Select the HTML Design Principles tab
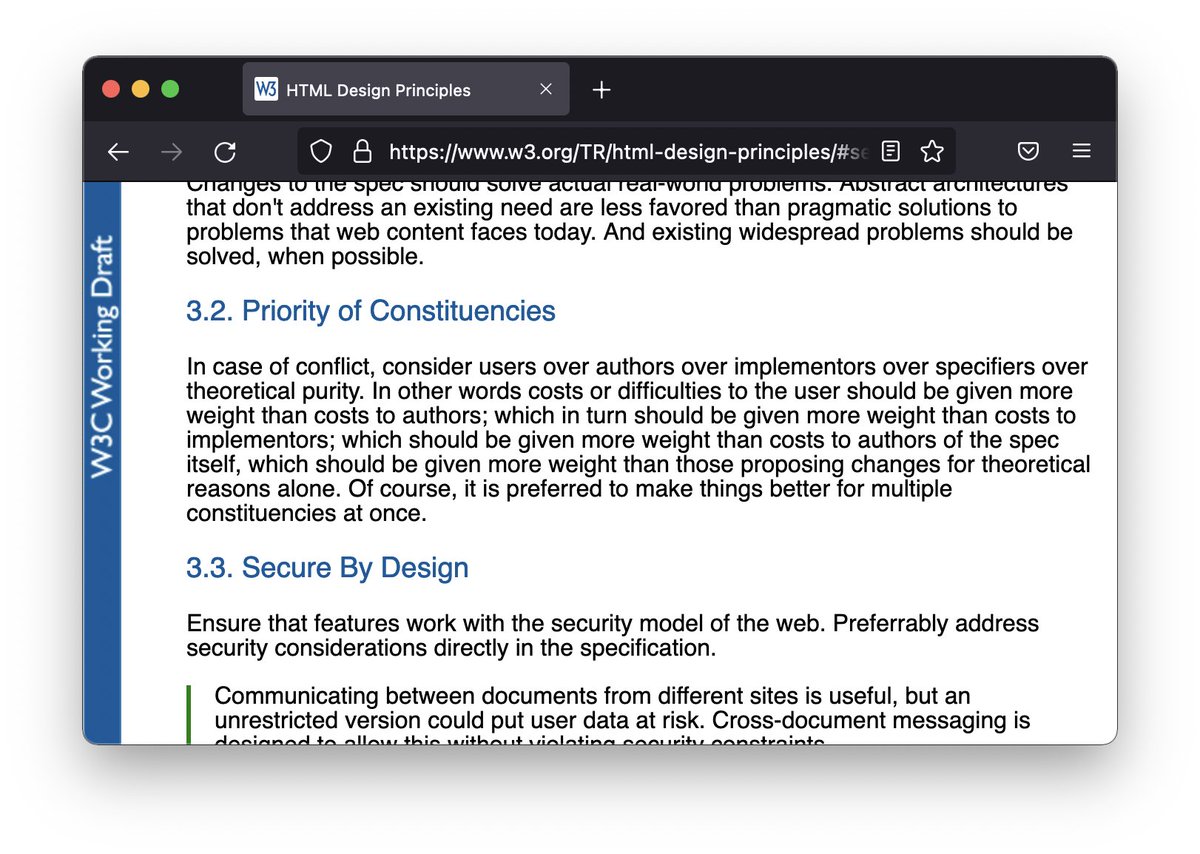The height and width of the screenshot is (854, 1200). [406, 89]
